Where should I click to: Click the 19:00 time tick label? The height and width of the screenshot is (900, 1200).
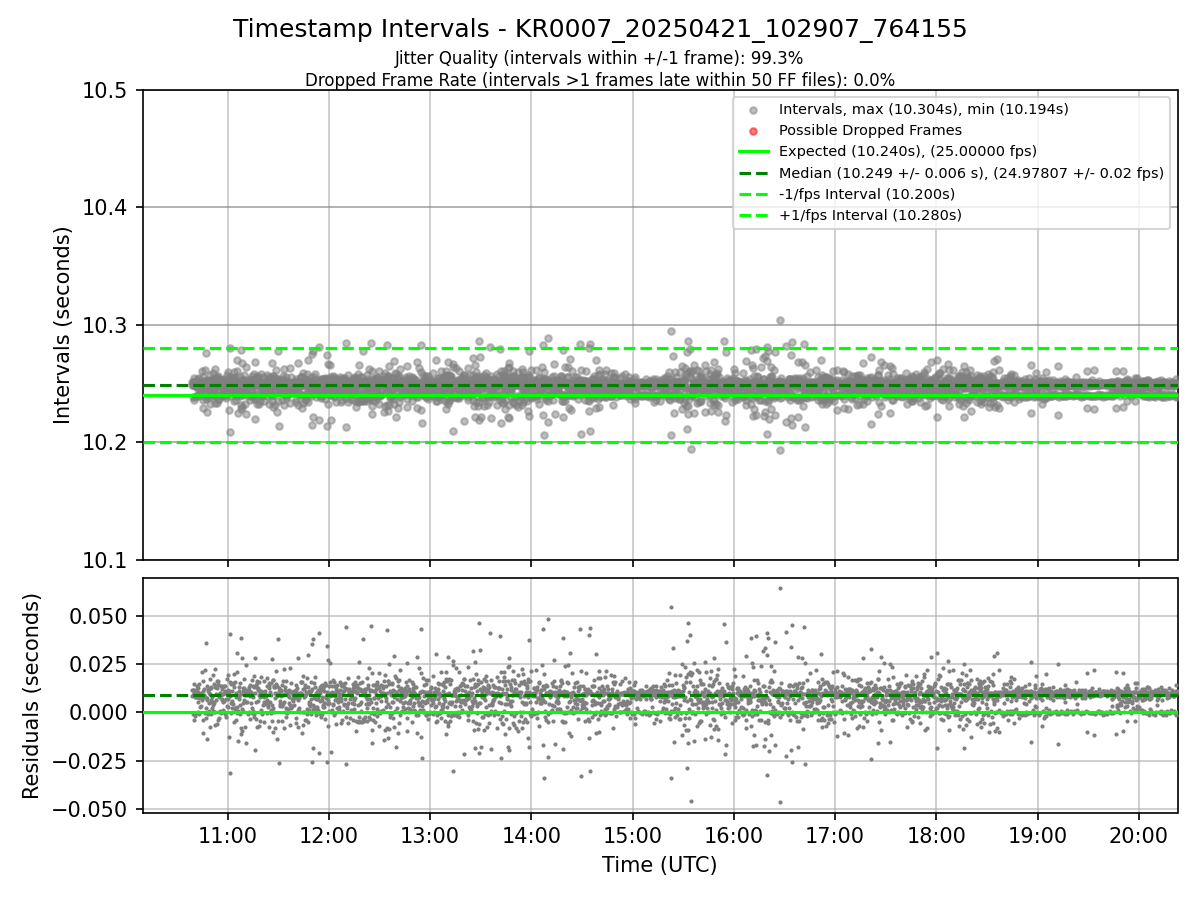[x=1036, y=834]
